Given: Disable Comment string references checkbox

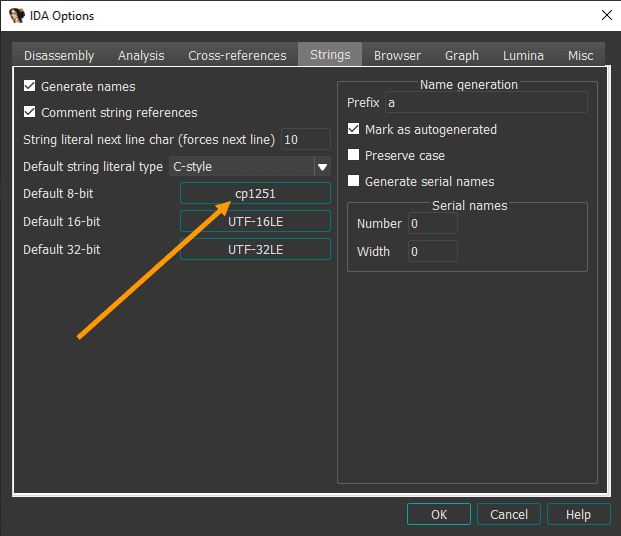Looking at the screenshot, I should pyautogui.click(x=30, y=113).
